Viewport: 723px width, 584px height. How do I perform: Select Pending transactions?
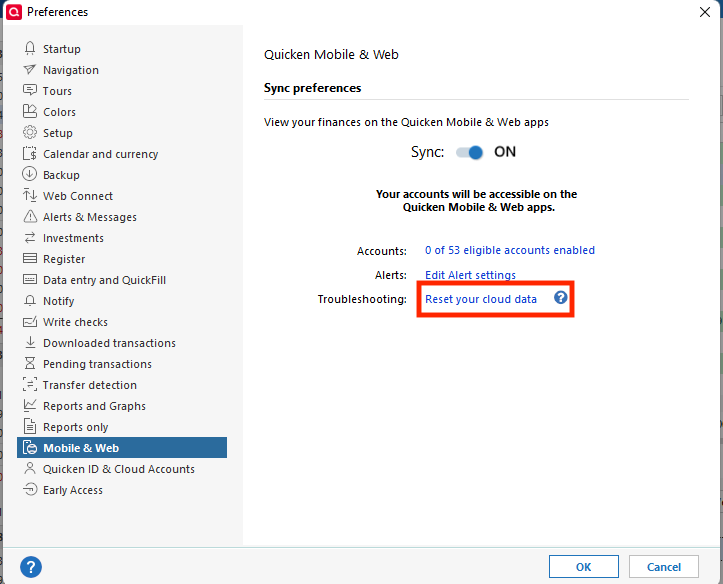coord(97,364)
